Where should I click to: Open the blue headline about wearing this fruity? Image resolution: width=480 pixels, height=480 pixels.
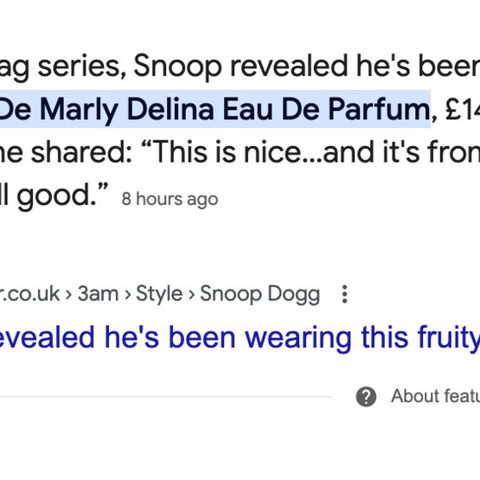click(x=240, y=337)
